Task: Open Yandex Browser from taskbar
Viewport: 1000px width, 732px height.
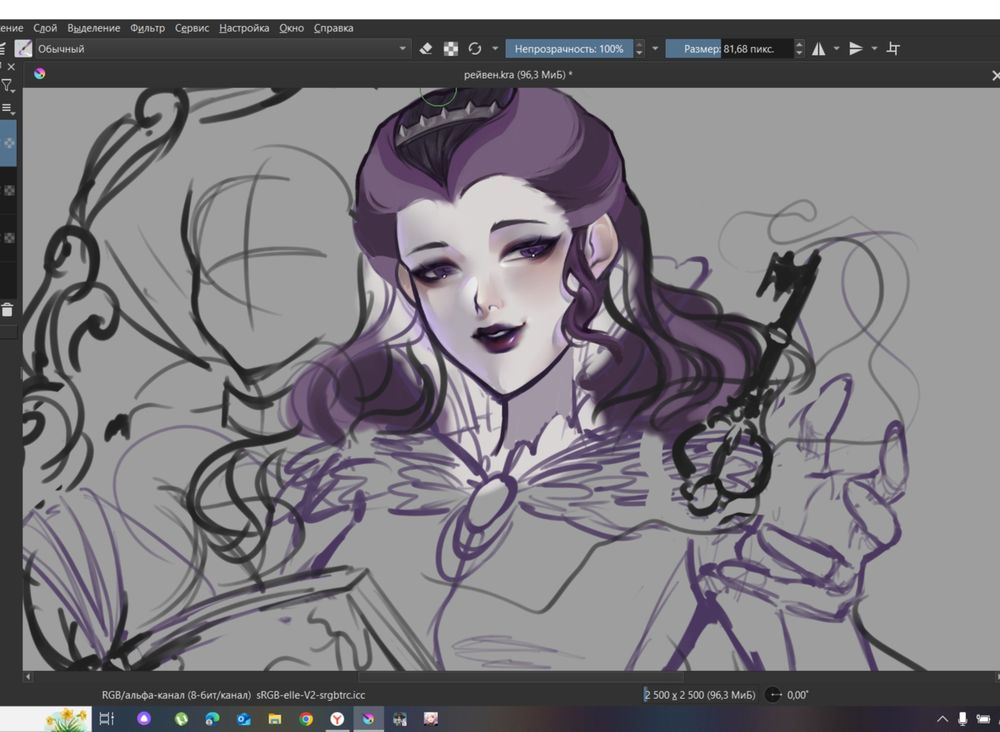Action: 337,719
